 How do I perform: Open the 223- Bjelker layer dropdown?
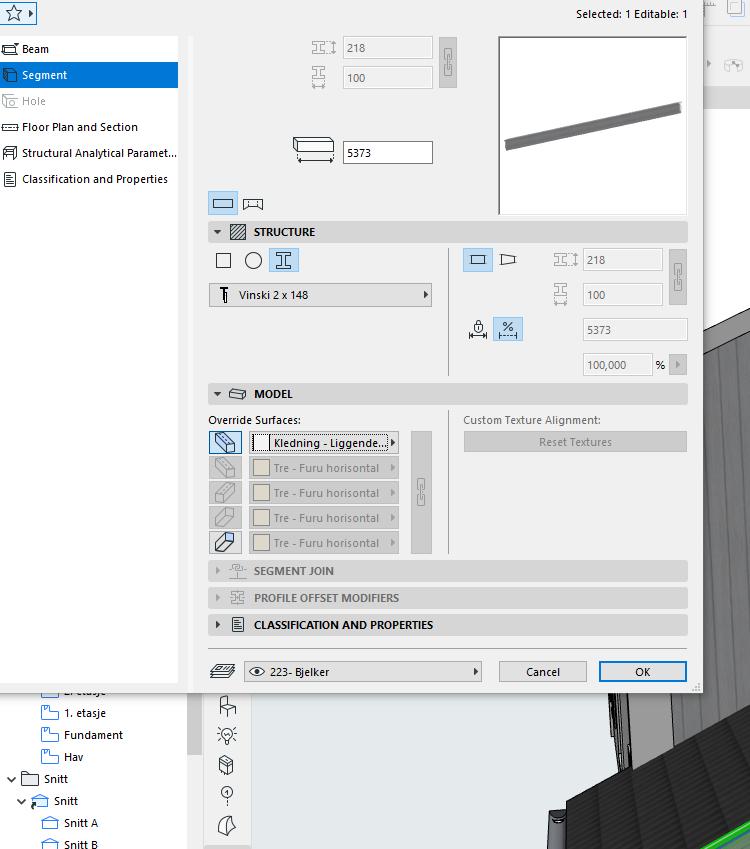coord(364,672)
